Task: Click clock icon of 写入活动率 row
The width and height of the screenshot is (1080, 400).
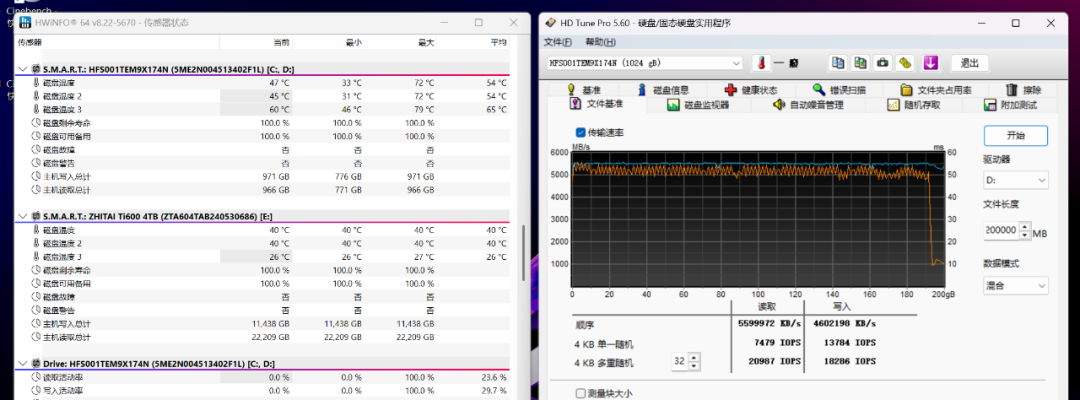Action: click(37, 390)
